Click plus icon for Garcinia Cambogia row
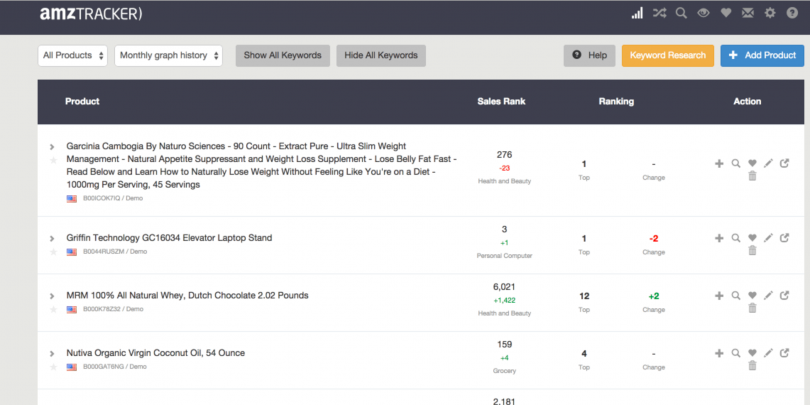The image size is (810, 405). [x=719, y=163]
